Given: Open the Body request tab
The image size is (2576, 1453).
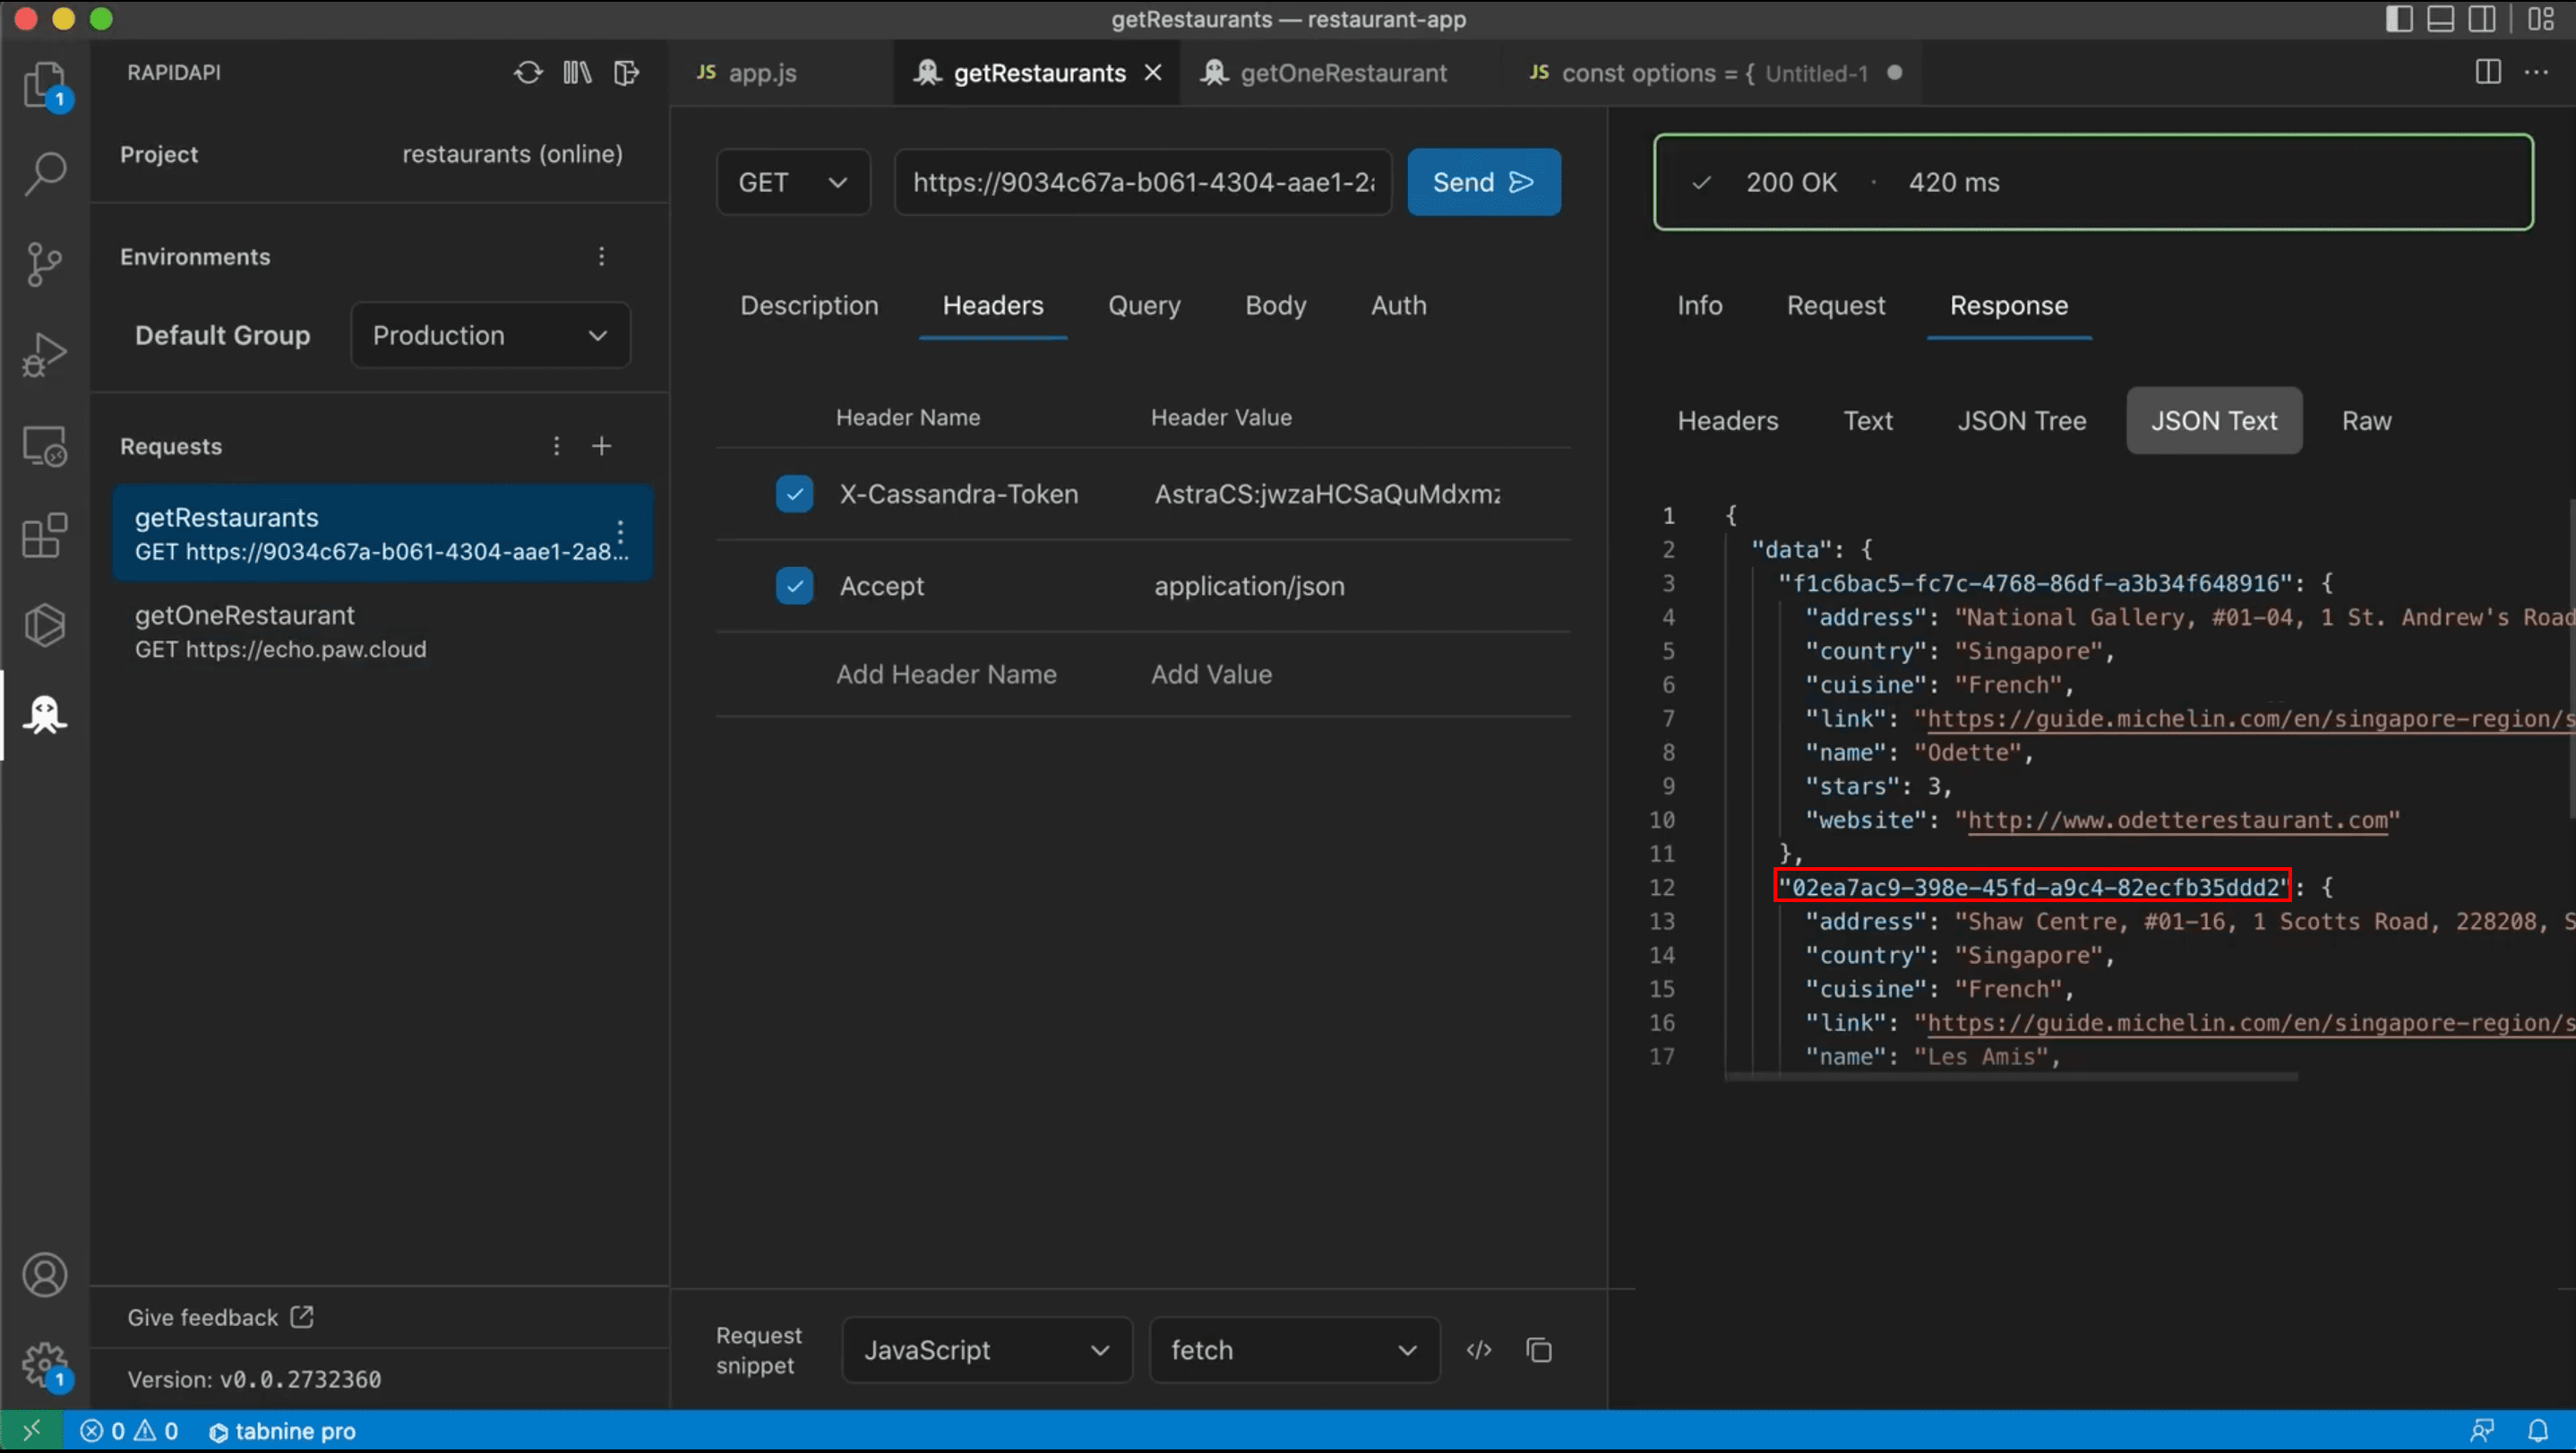Looking at the screenshot, I should (x=1276, y=305).
